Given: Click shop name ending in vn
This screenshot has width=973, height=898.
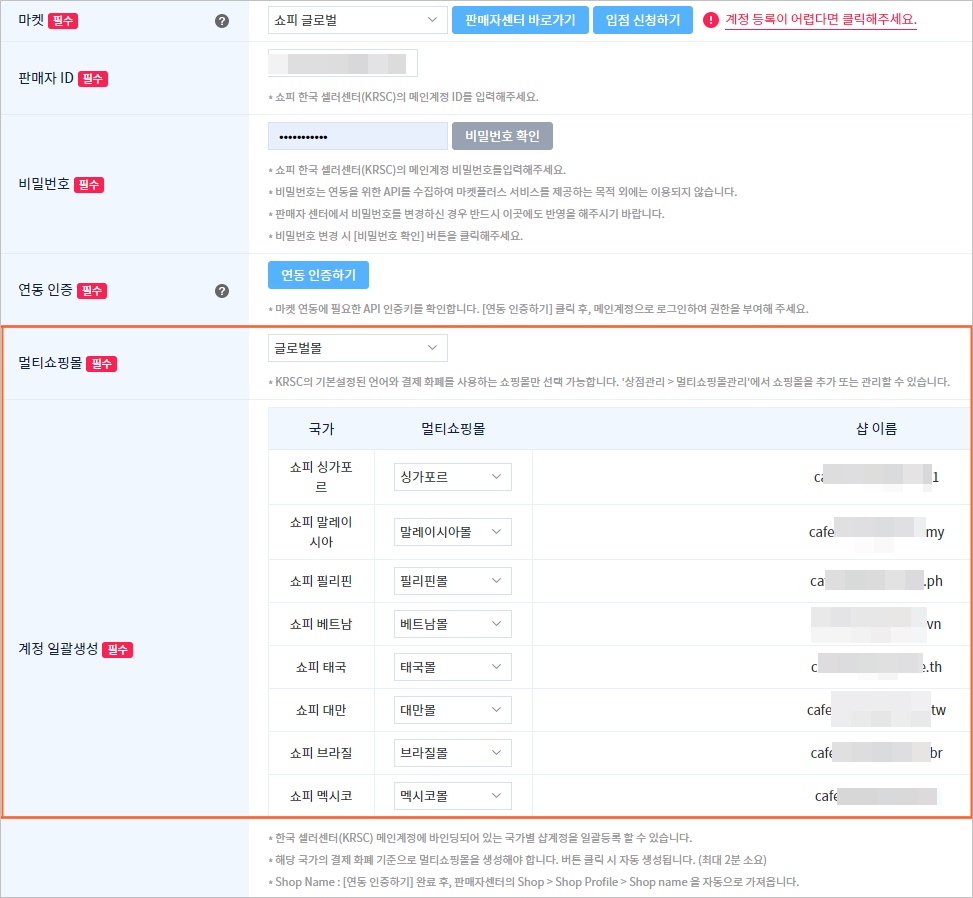Looking at the screenshot, I should click(x=876, y=624).
